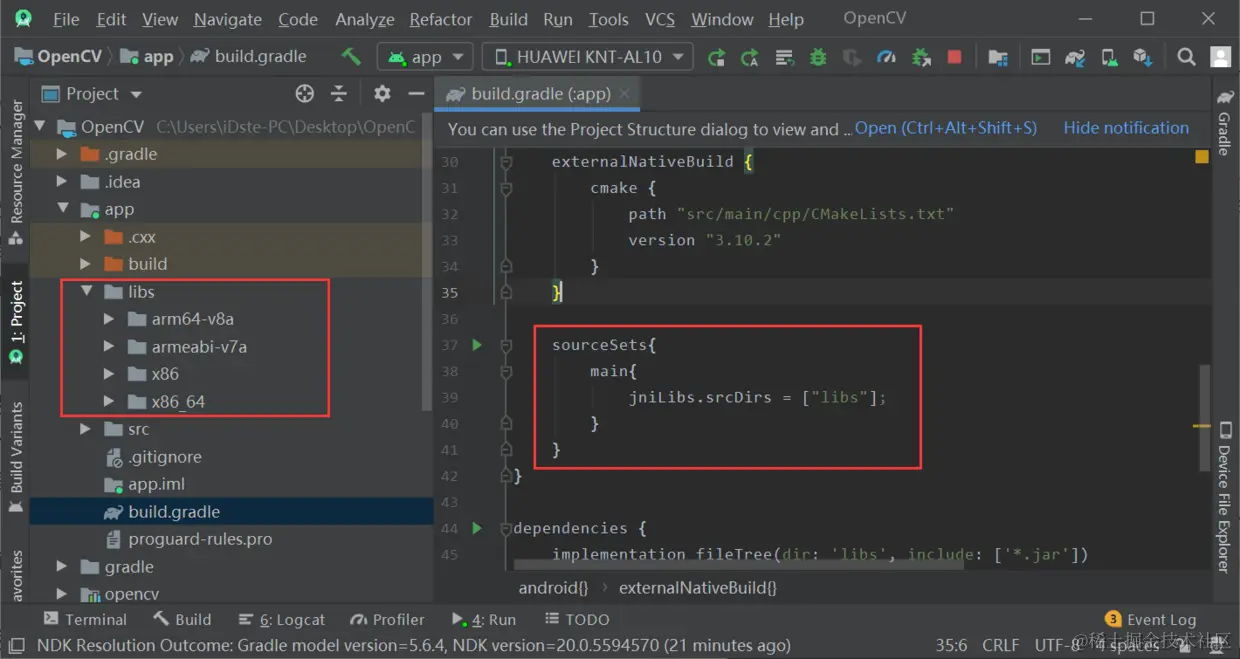Image resolution: width=1240 pixels, height=659 pixels.
Task: Click the tool window toggle icon bottom-left
Action: pyautogui.click(x=15, y=645)
